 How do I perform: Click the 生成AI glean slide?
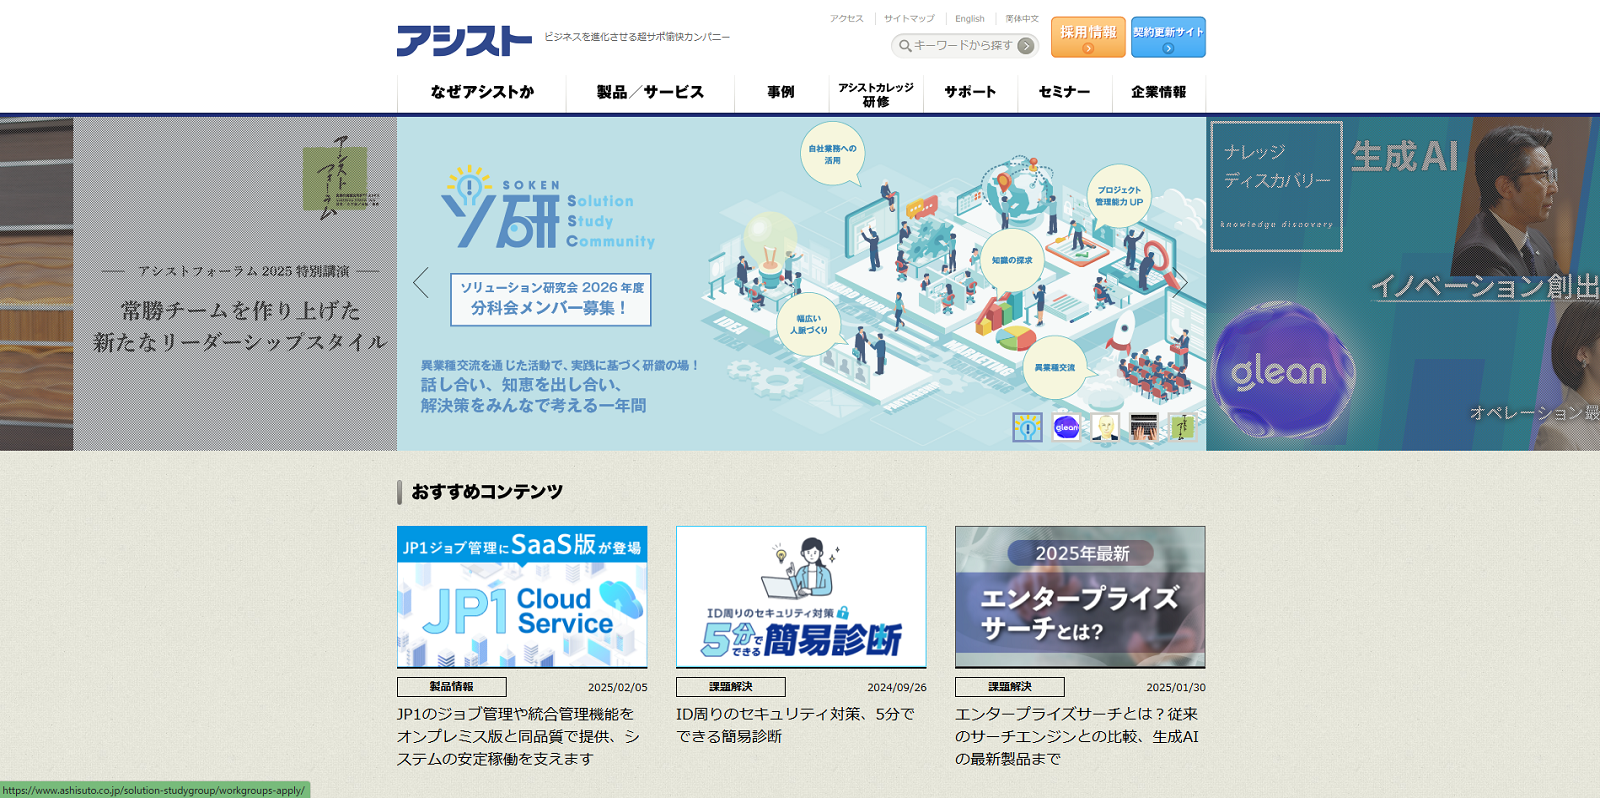(1403, 284)
